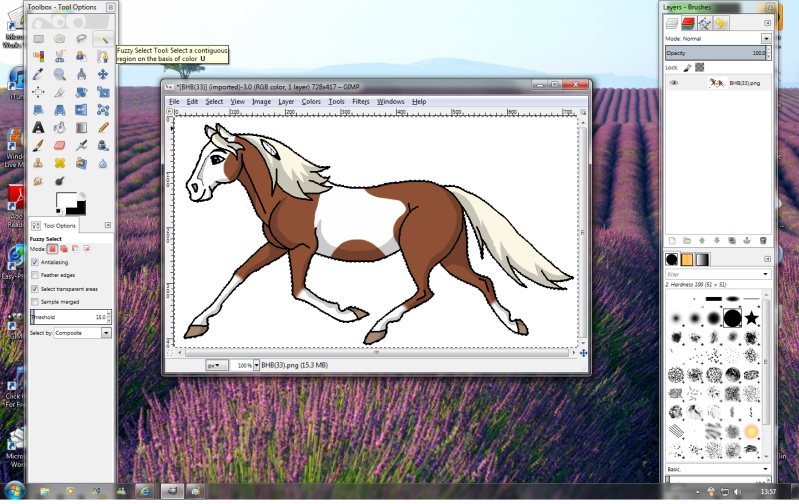Select the Perspective tool

point(60,110)
